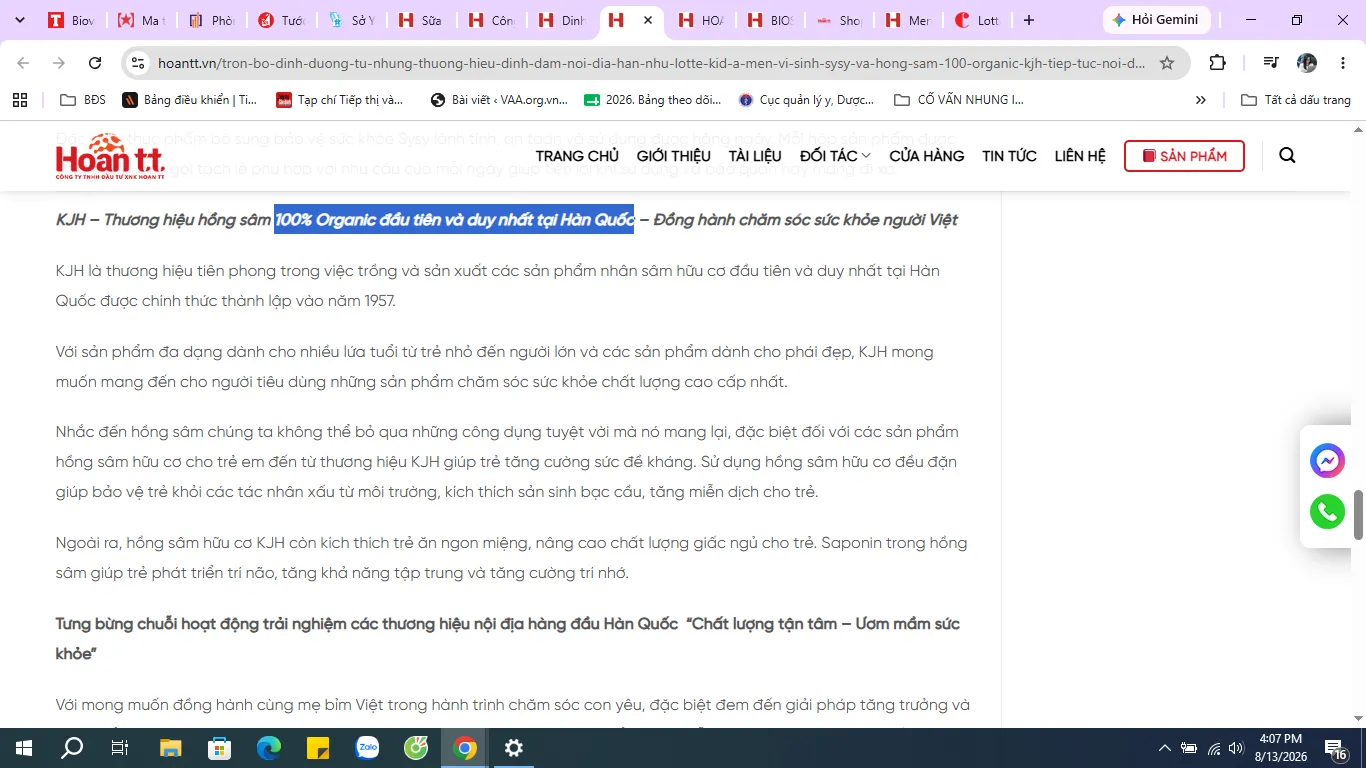The image size is (1366, 768).
Task: Click the page vertical scrollbar thumb
Action: pos(1358,516)
